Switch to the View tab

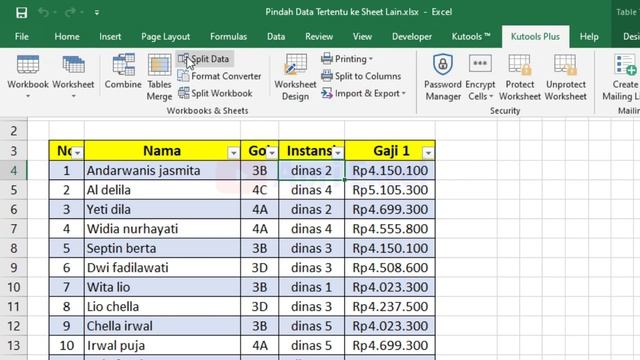coord(362,36)
